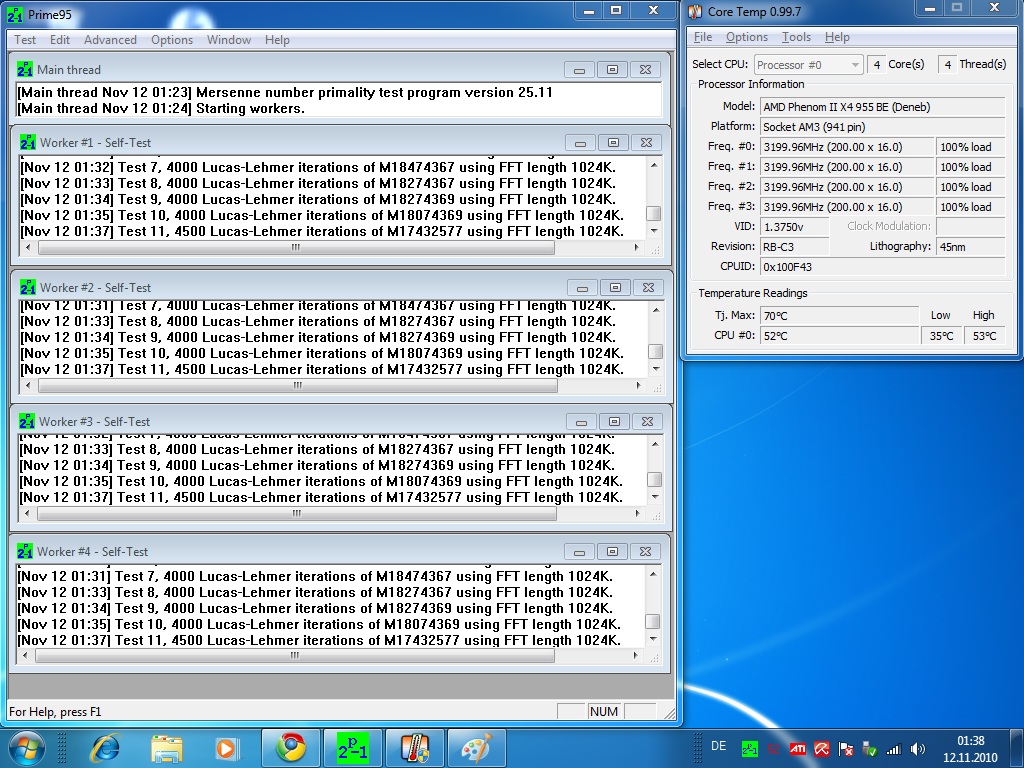This screenshot has width=1024, height=768.
Task: Minimize the Main thread child window
Action: pyautogui.click(x=579, y=70)
